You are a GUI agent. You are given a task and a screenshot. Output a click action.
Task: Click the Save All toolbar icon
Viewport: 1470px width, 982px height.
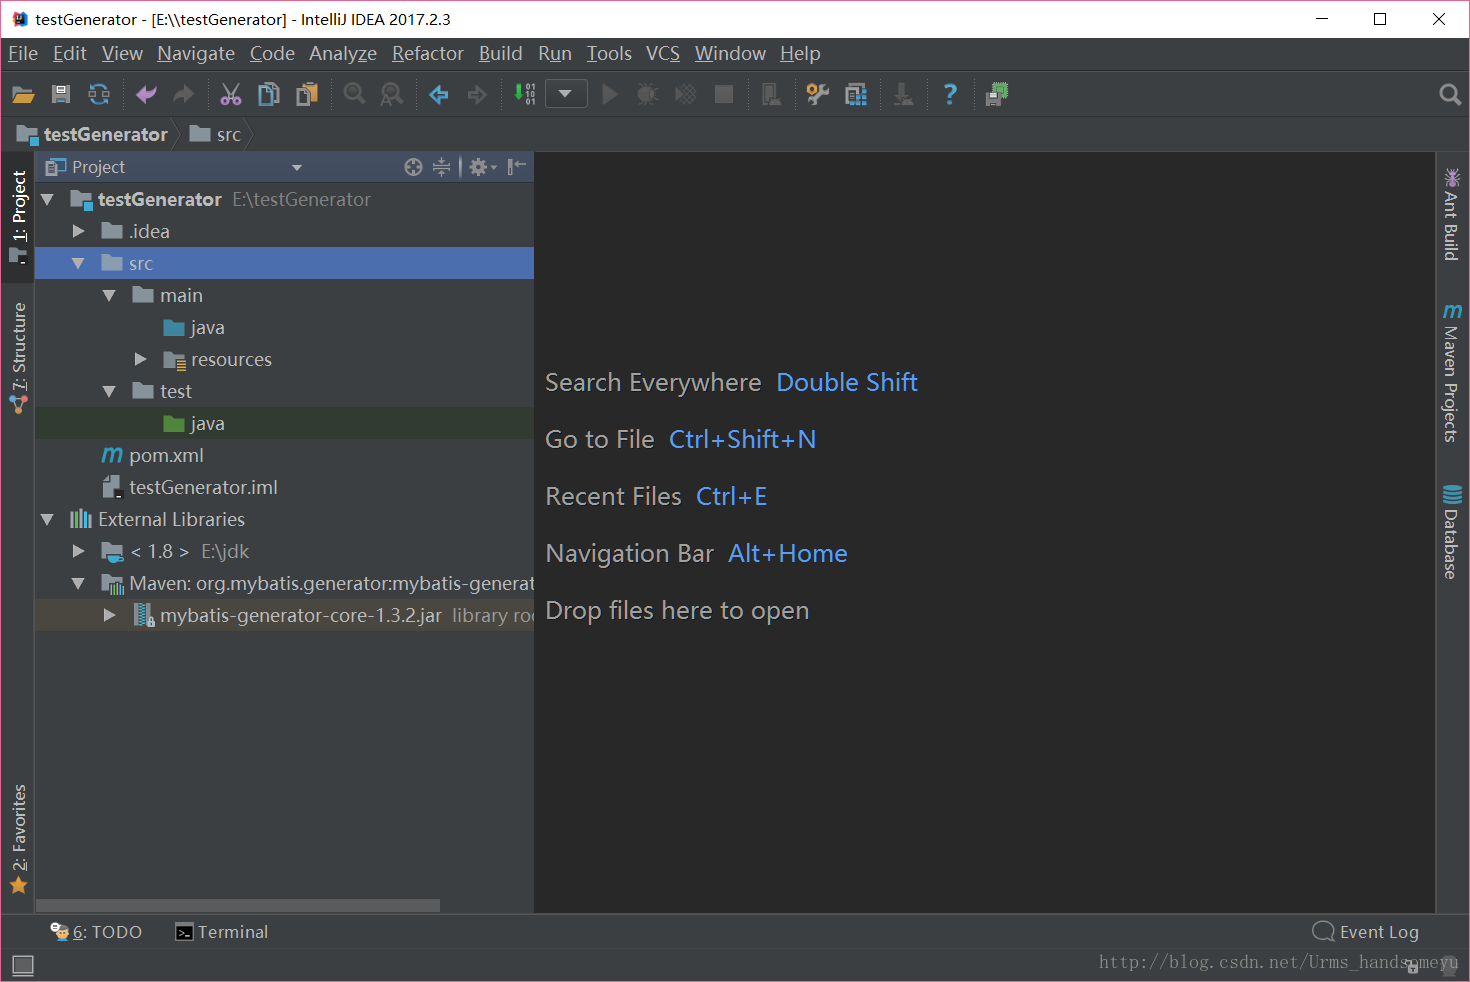(61, 94)
